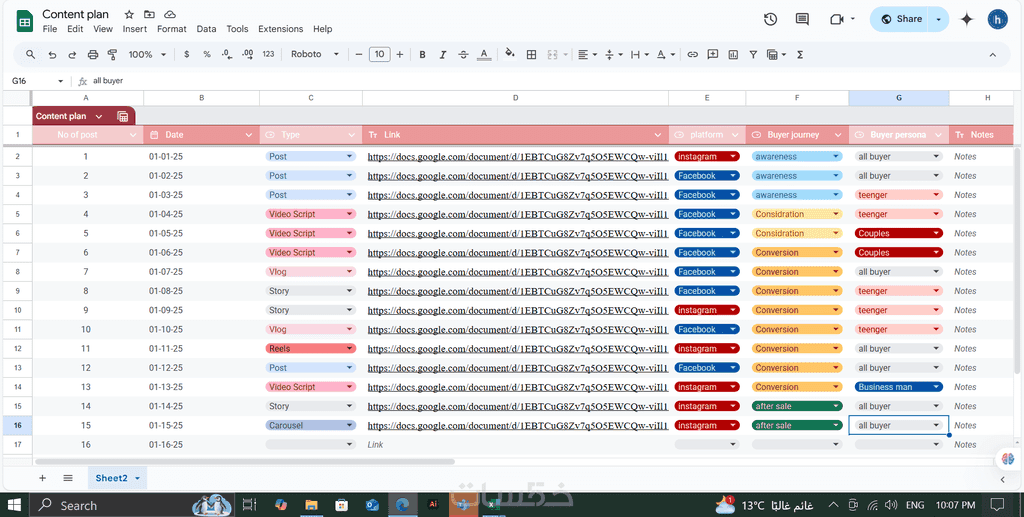Toggle strikethrough formatting

[x=463, y=55]
